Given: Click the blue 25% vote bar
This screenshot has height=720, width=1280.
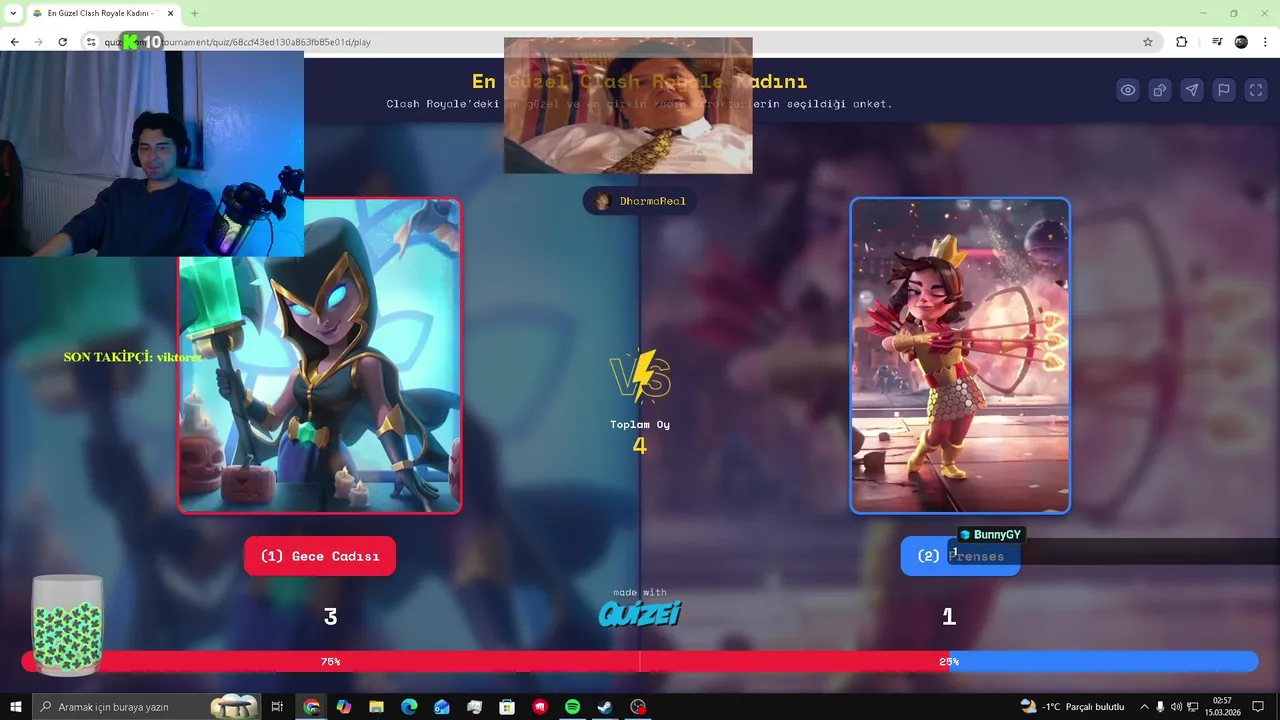Looking at the screenshot, I should (x=1103, y=661).
